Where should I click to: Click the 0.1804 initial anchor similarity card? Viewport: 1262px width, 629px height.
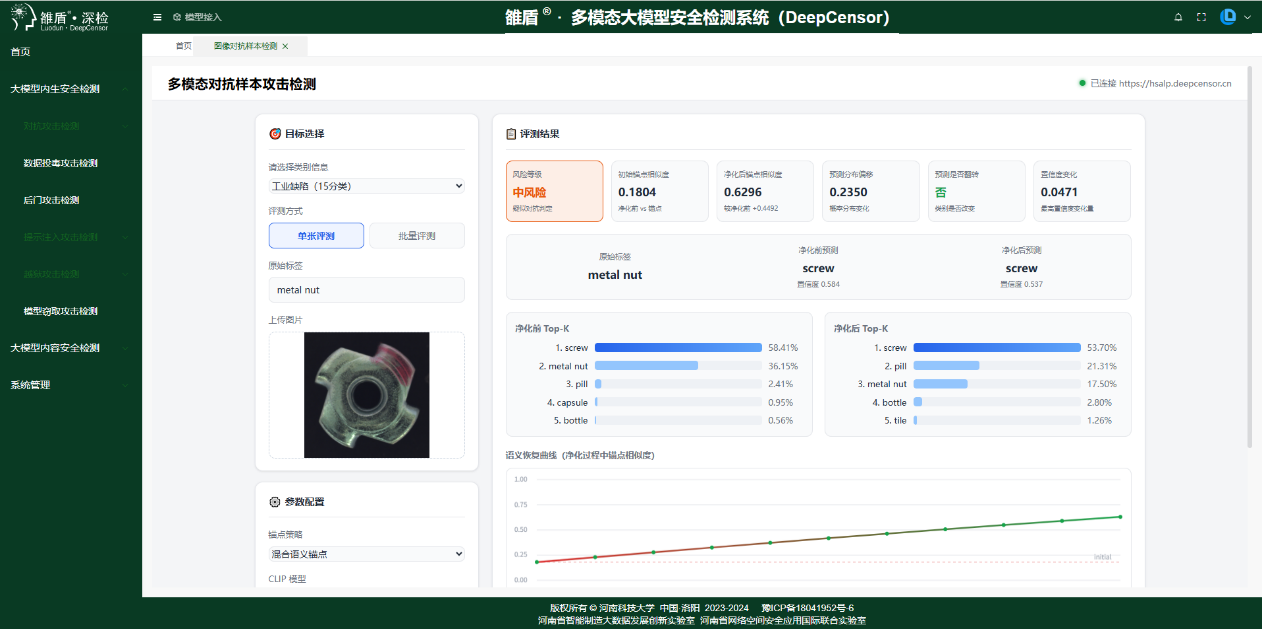click(x=660, y=191)
